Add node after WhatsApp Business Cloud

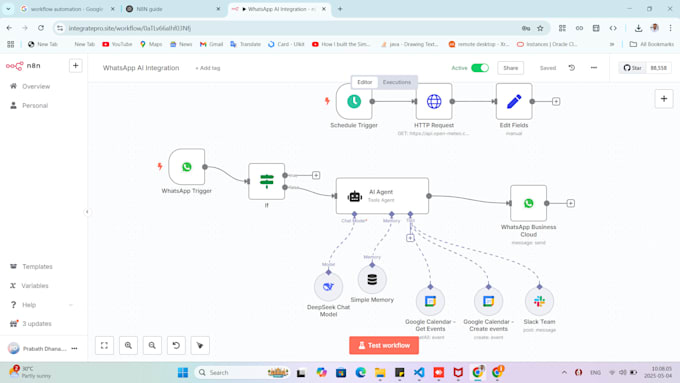[x=571, y=203]
